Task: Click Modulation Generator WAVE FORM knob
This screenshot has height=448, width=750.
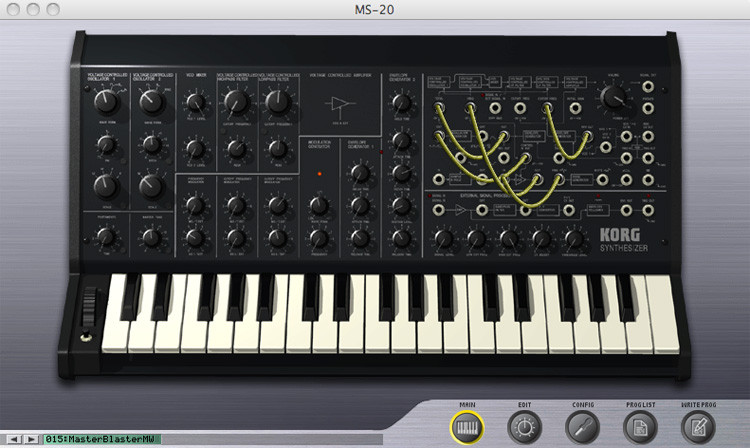Action: tap(319, 206)
